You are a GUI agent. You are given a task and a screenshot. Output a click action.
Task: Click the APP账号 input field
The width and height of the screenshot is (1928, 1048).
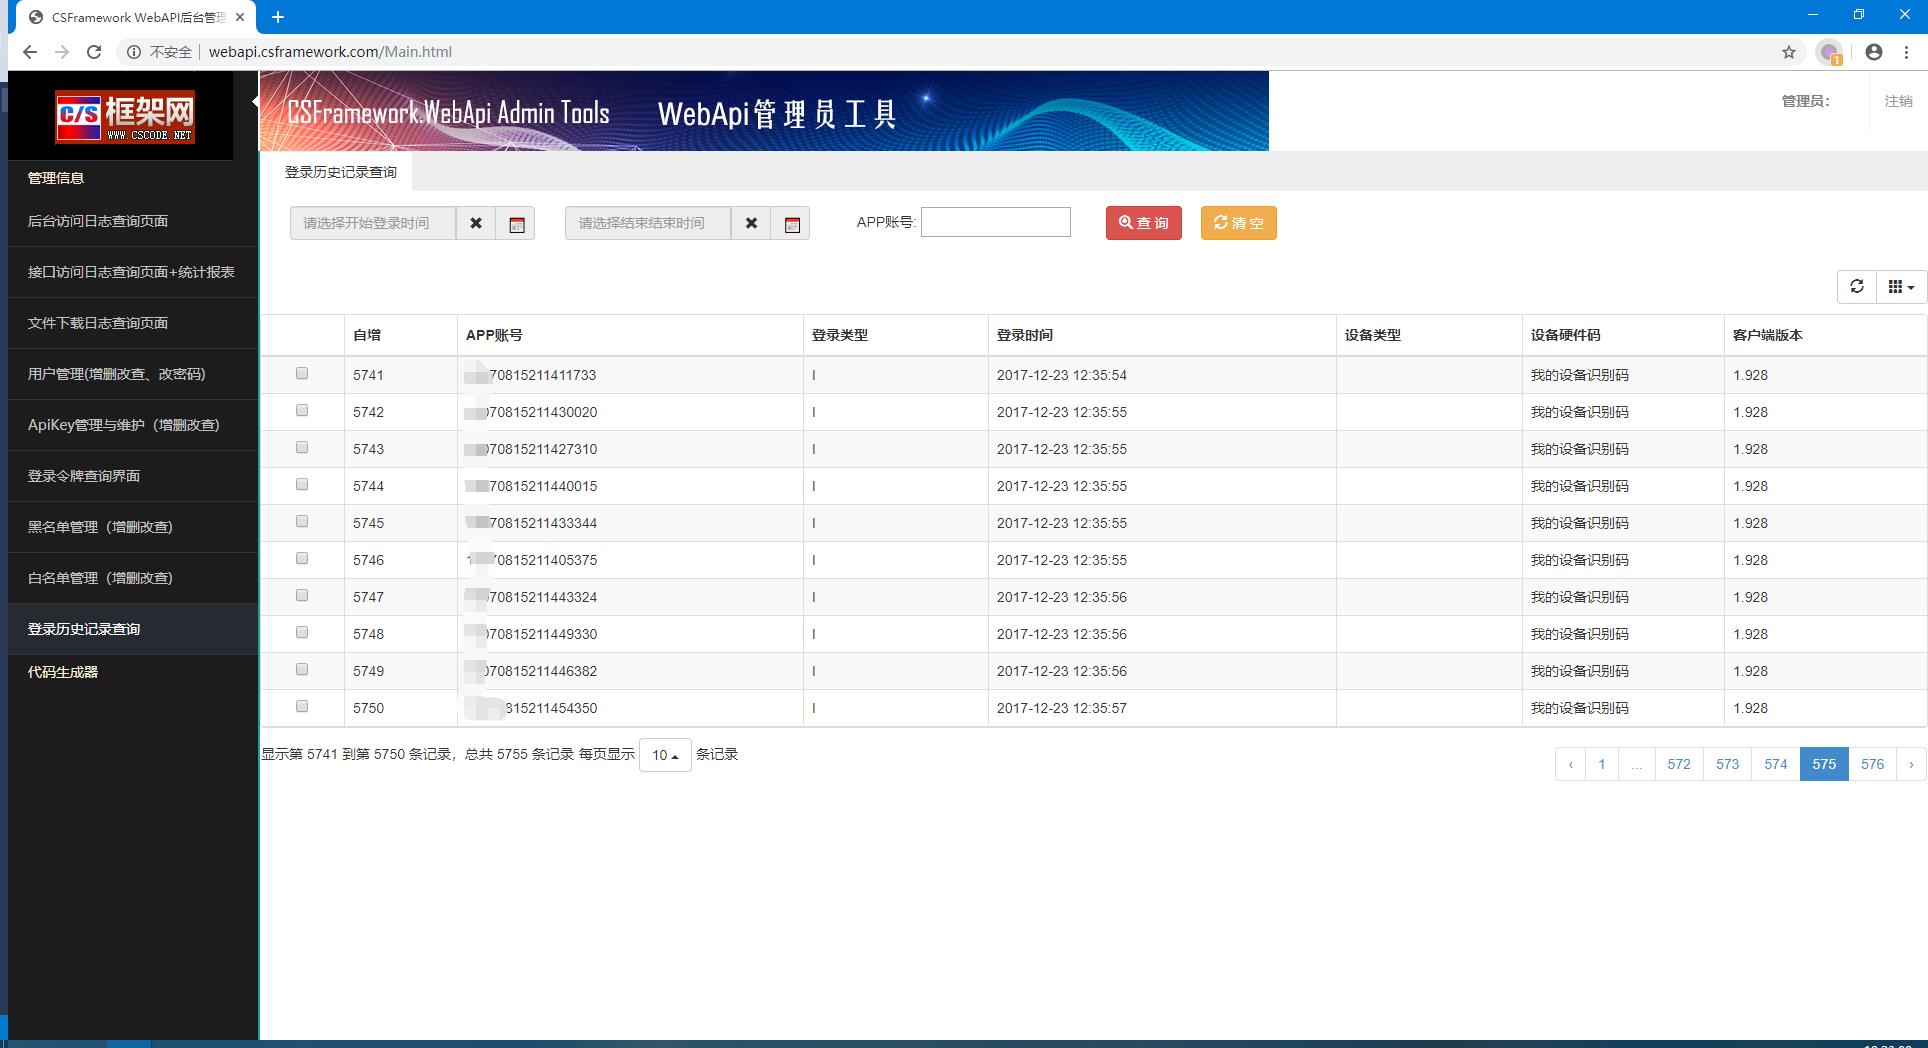[995, 222]
